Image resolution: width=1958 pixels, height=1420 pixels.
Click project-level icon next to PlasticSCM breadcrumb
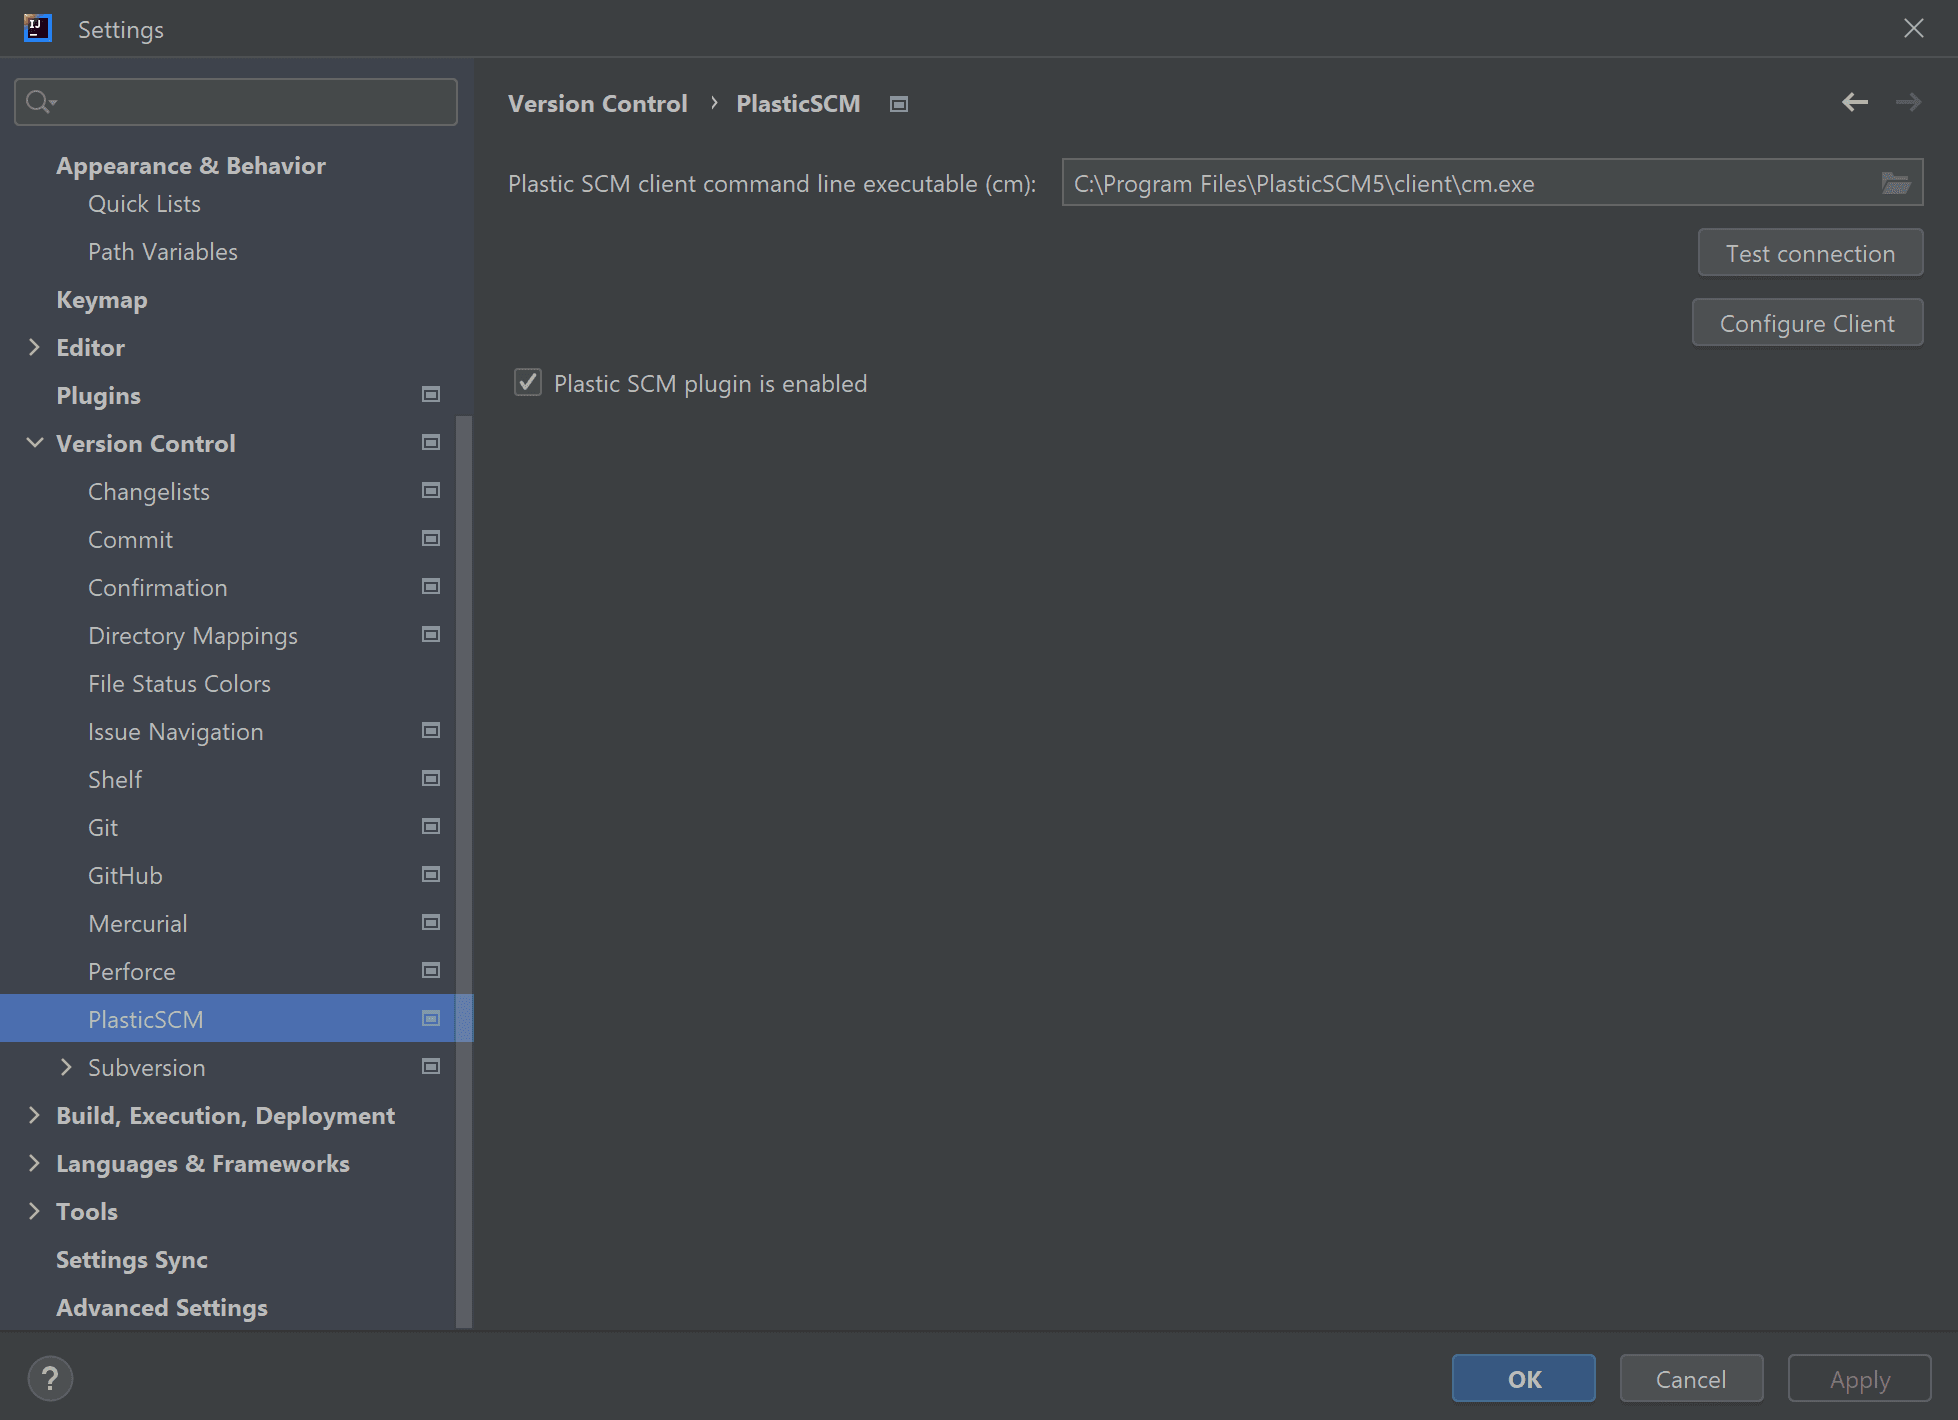click(x=899, y=104)
